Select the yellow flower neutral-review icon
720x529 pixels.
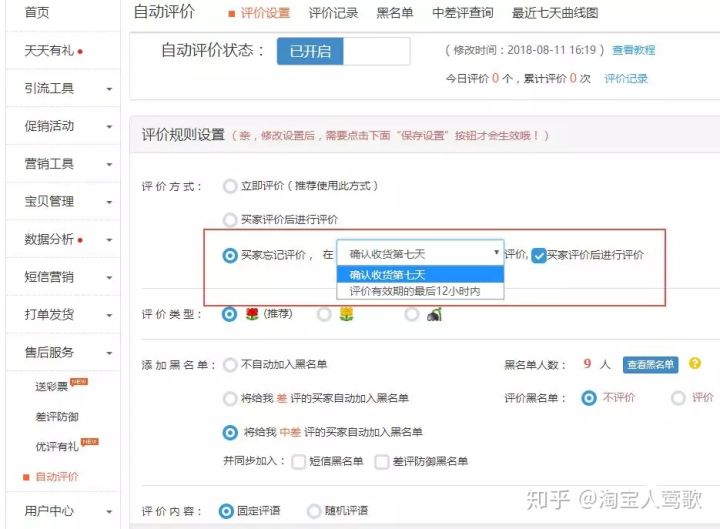(x=347, y=314)
